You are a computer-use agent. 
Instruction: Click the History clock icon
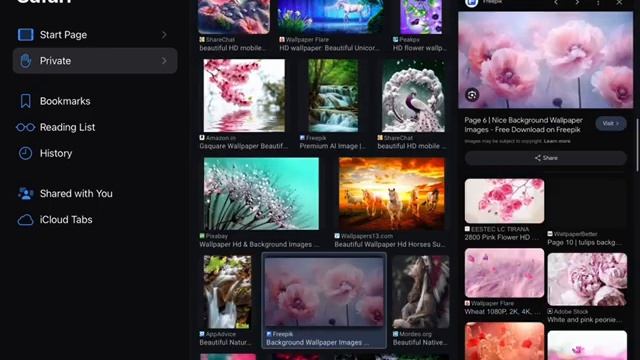click(25, 153)
